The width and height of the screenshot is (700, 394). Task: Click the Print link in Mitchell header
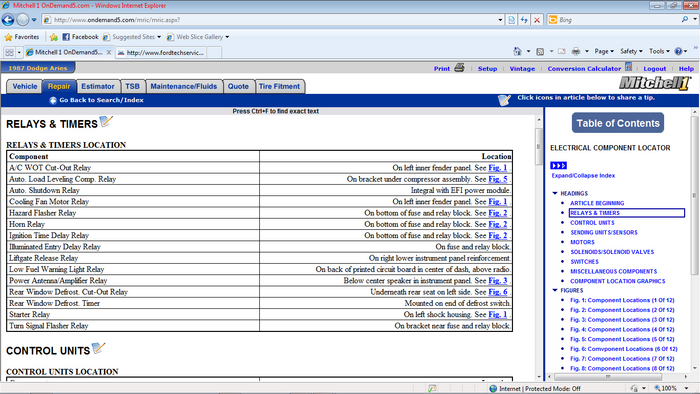[x=442, y=69]
